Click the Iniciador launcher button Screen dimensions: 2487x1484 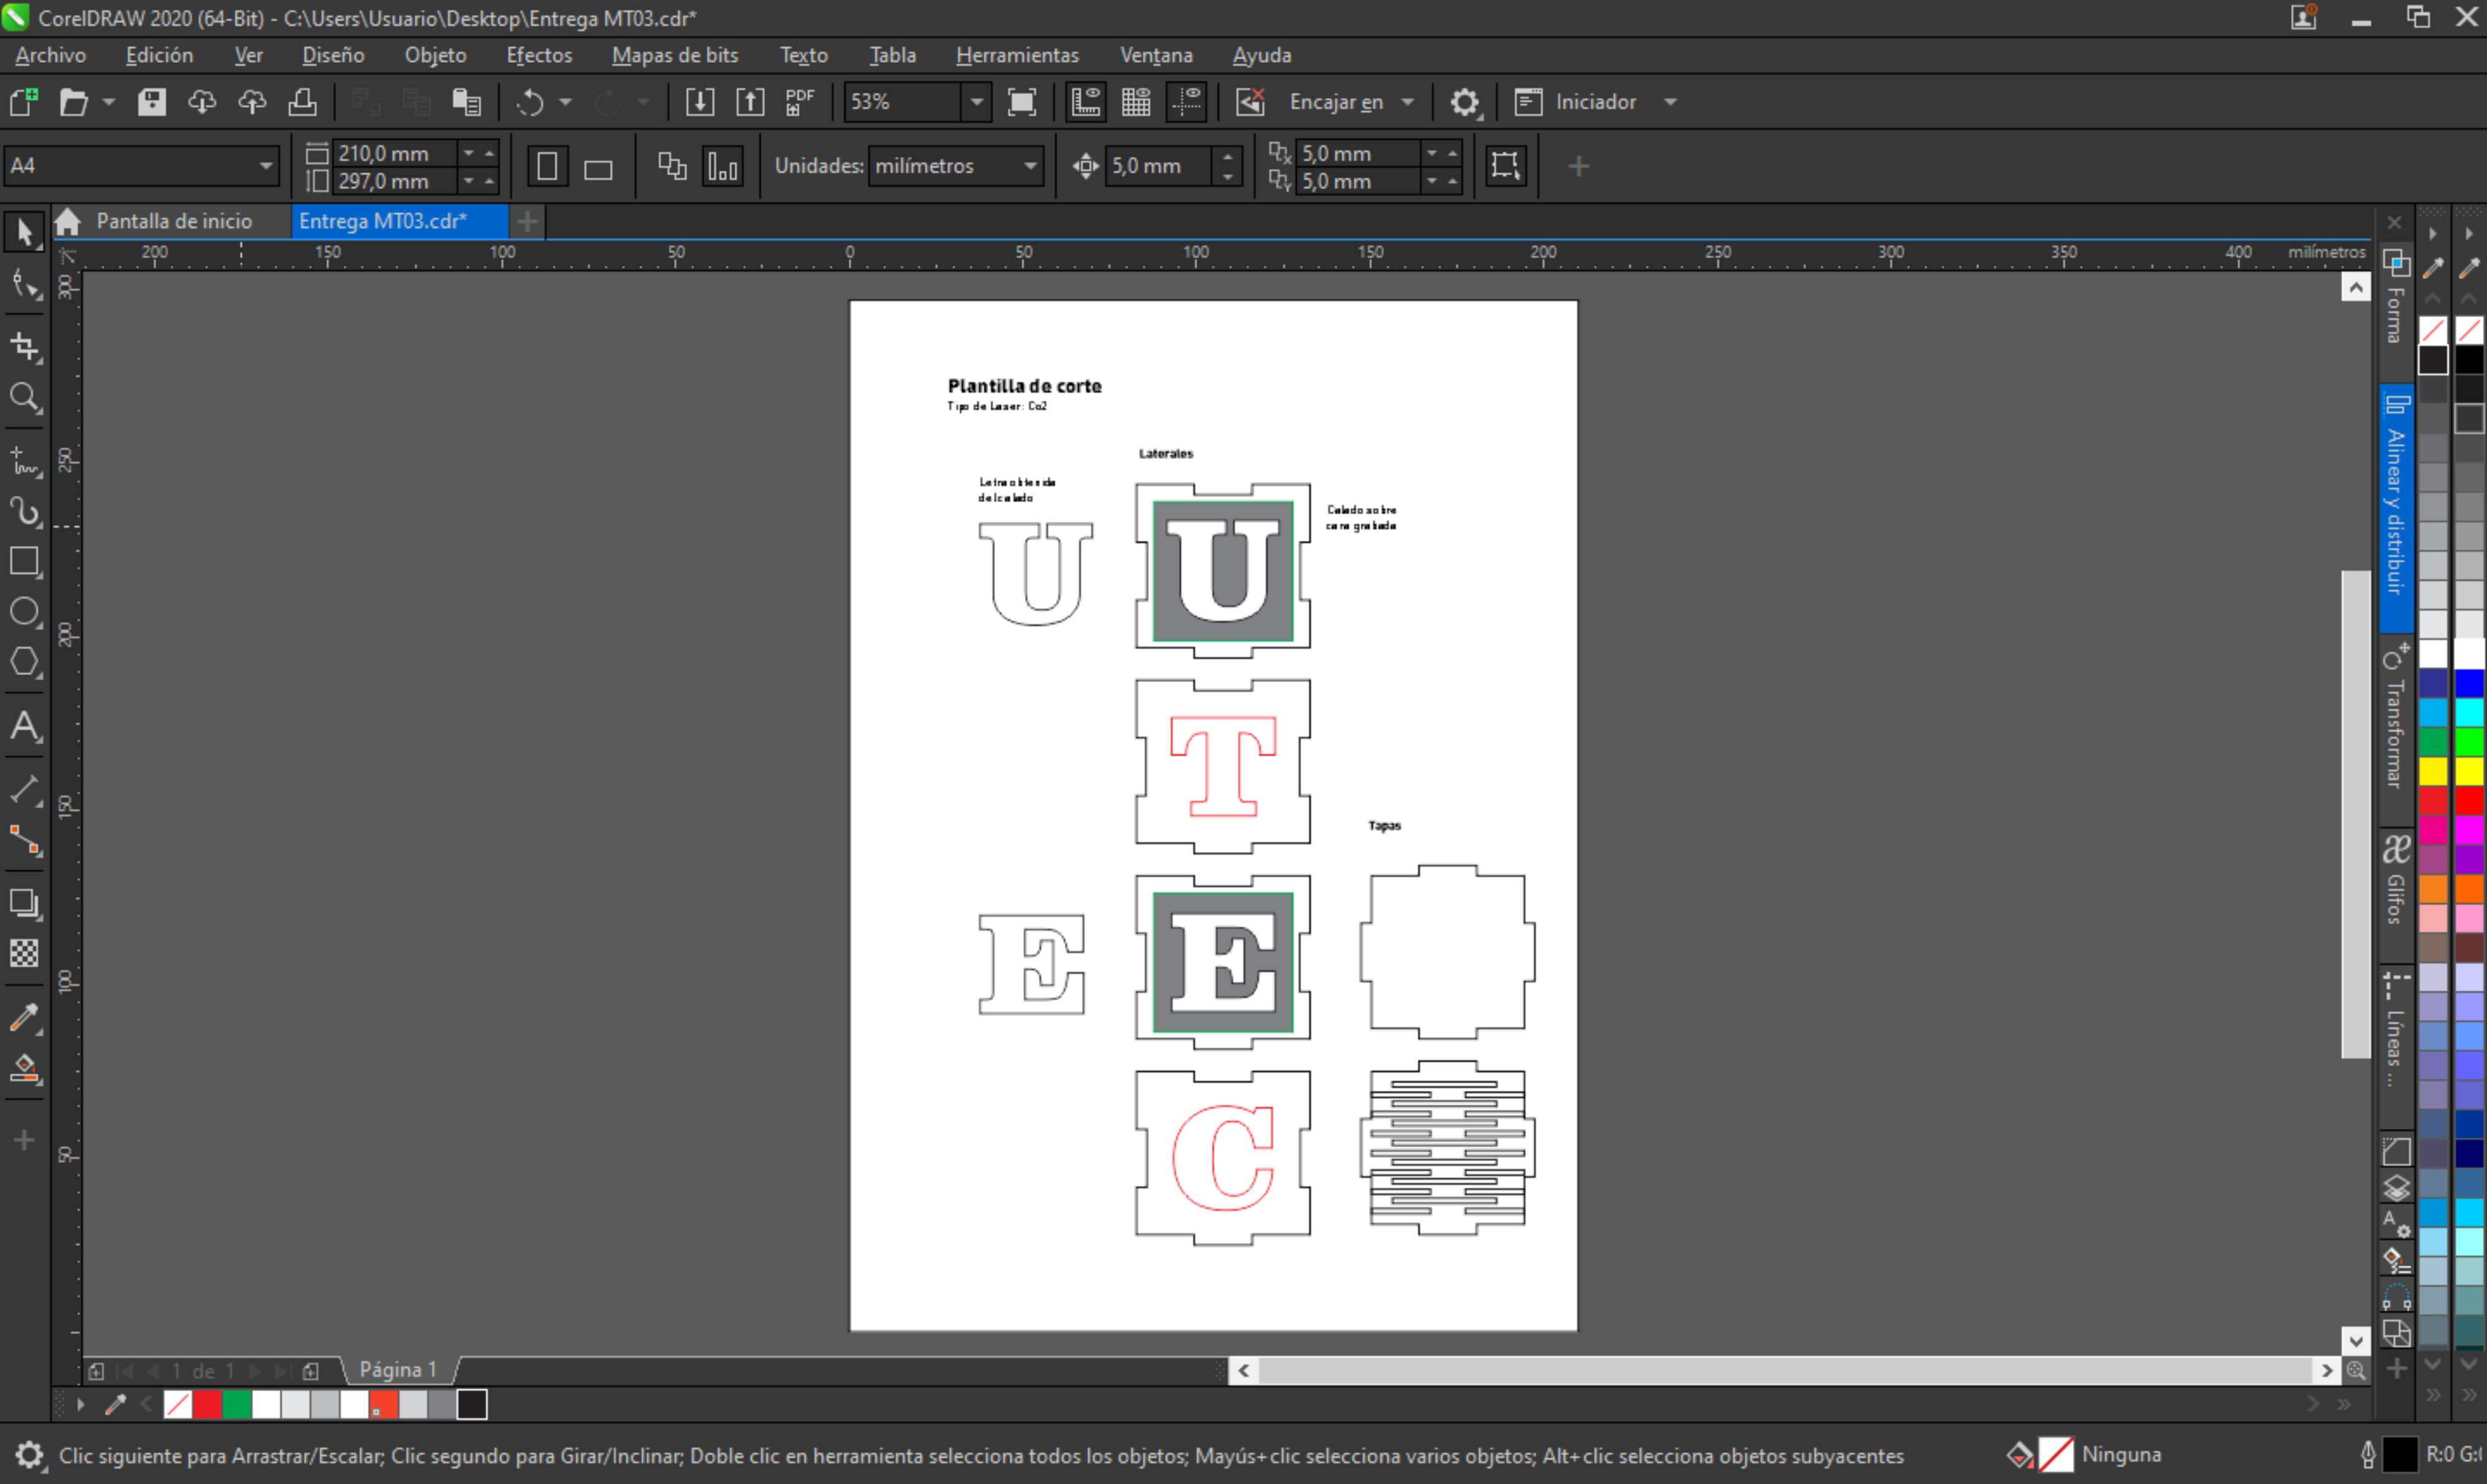pyautogui.click(x=1595, y=102)
